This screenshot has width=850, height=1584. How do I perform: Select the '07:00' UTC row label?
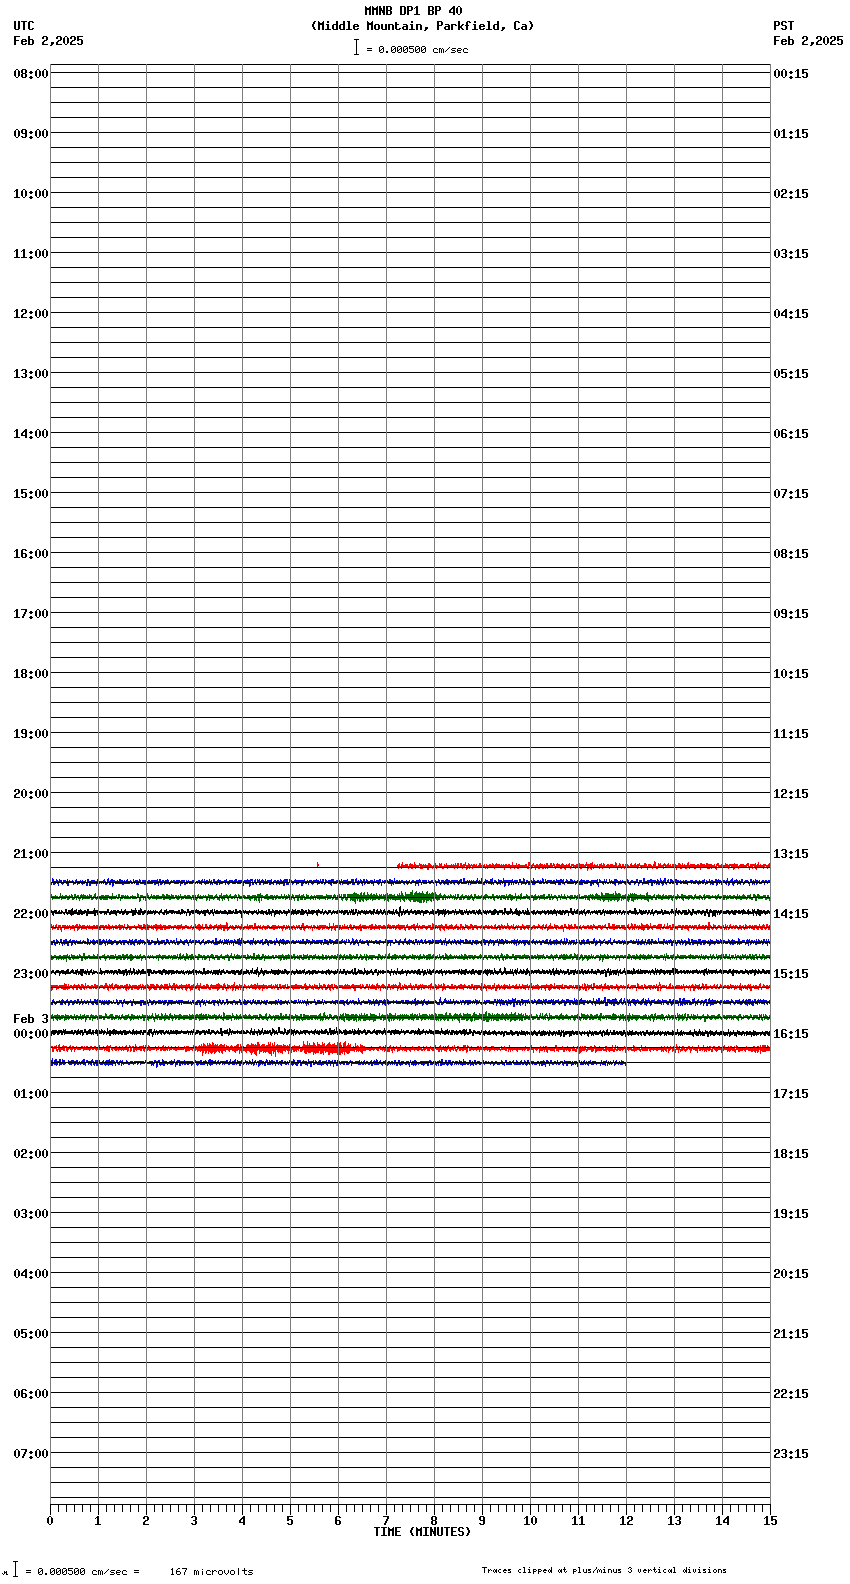click(x=30, y=1454)
